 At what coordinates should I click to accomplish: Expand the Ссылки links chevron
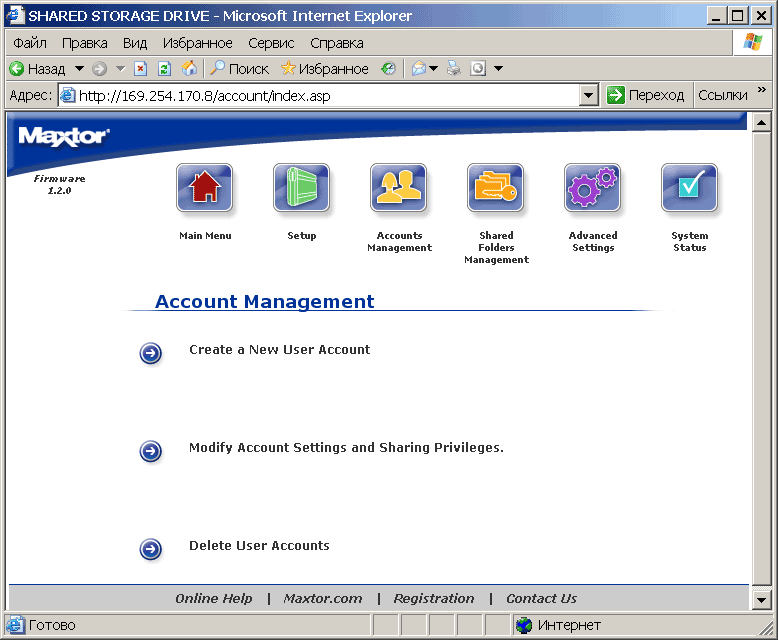(x=762, y=90)
